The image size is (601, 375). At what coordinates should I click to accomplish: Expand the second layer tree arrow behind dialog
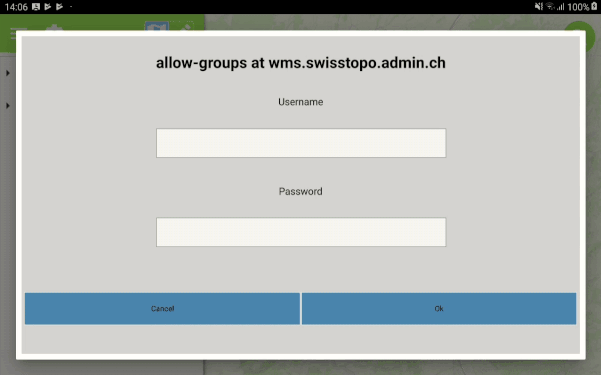point(8,105)
